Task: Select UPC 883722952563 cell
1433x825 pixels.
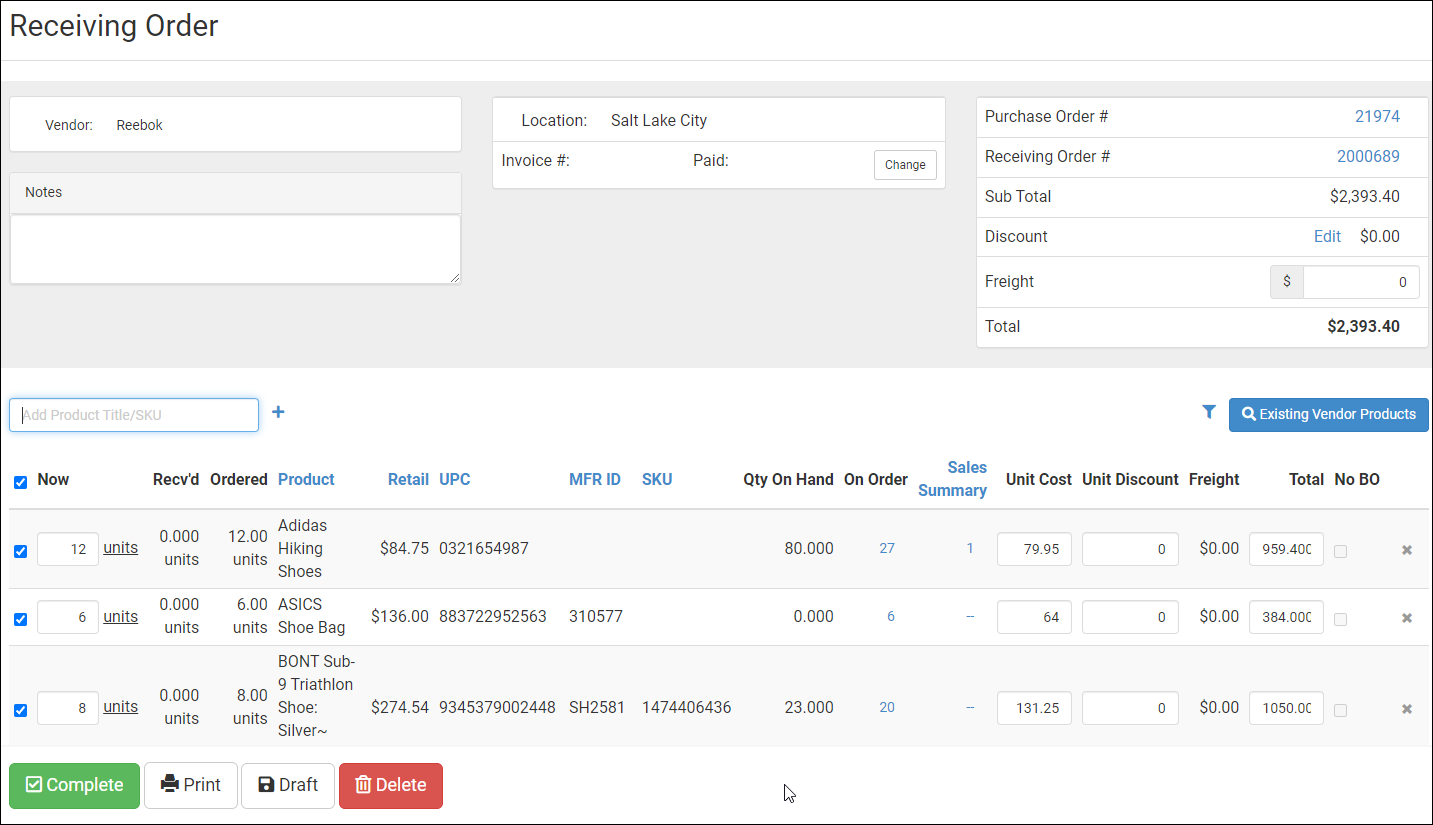Action: (493, 616)
